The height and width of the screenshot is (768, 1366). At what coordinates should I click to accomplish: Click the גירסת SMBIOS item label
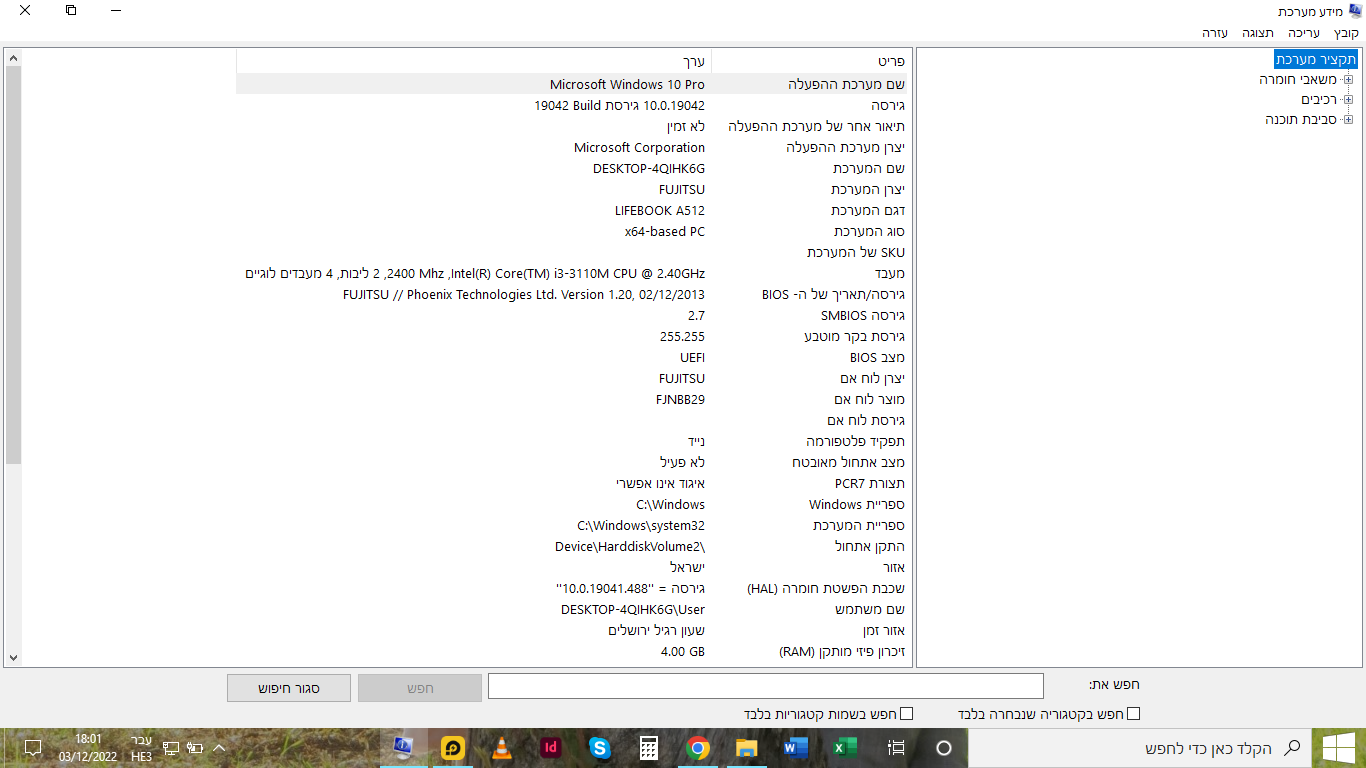coord(862,315)
